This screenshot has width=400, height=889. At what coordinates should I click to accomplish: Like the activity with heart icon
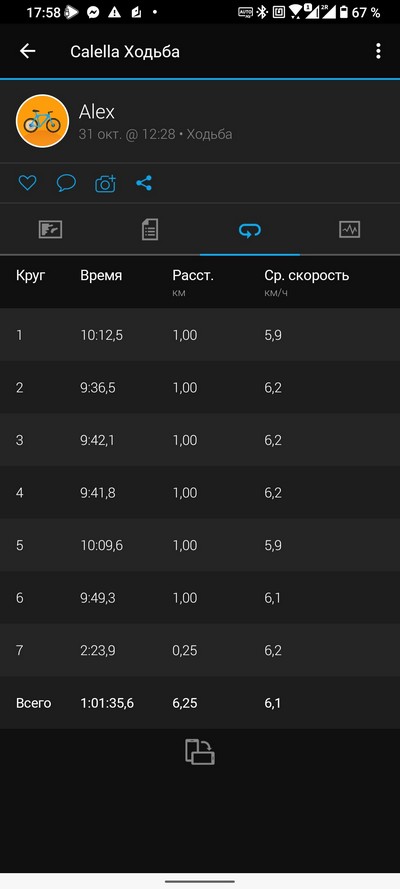[27, 183]
